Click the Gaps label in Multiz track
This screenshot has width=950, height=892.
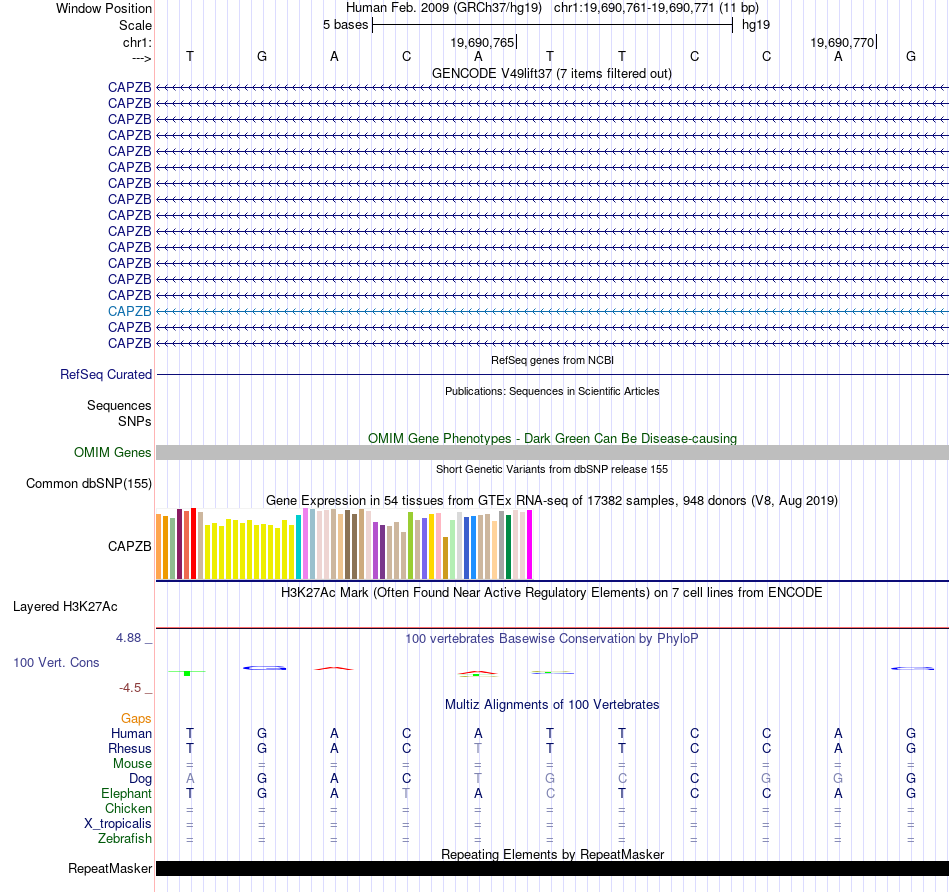coord(136,719)
